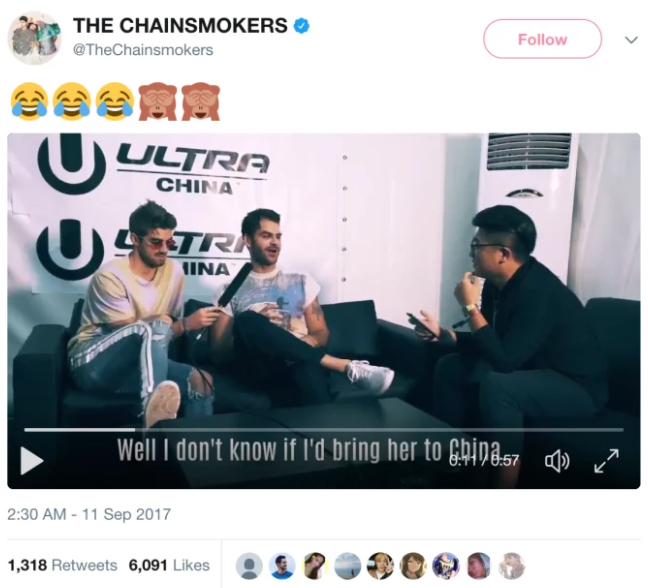Open tweet options chevron menu
This screenshot has width=648, height=588.
coord(631,40)
